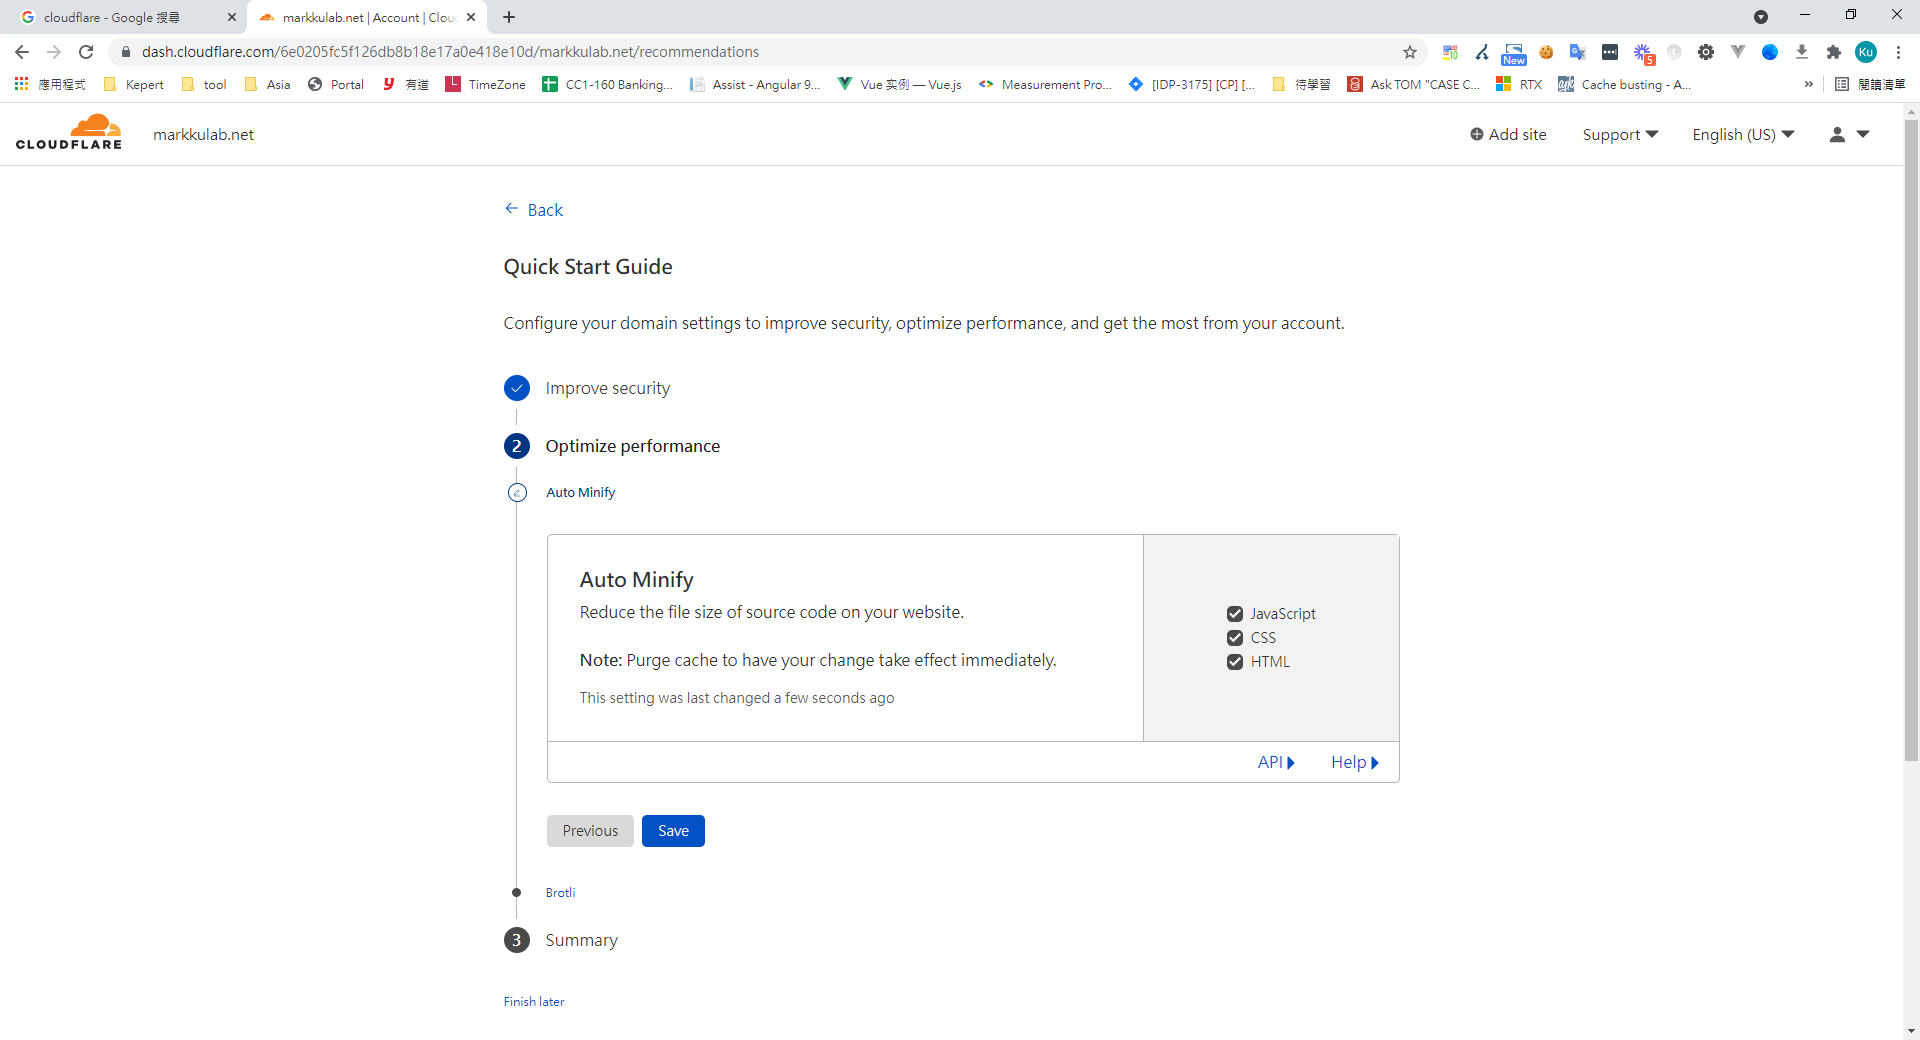Click the Cloudflare logo
The image size is (1920, 1040).
69,133
